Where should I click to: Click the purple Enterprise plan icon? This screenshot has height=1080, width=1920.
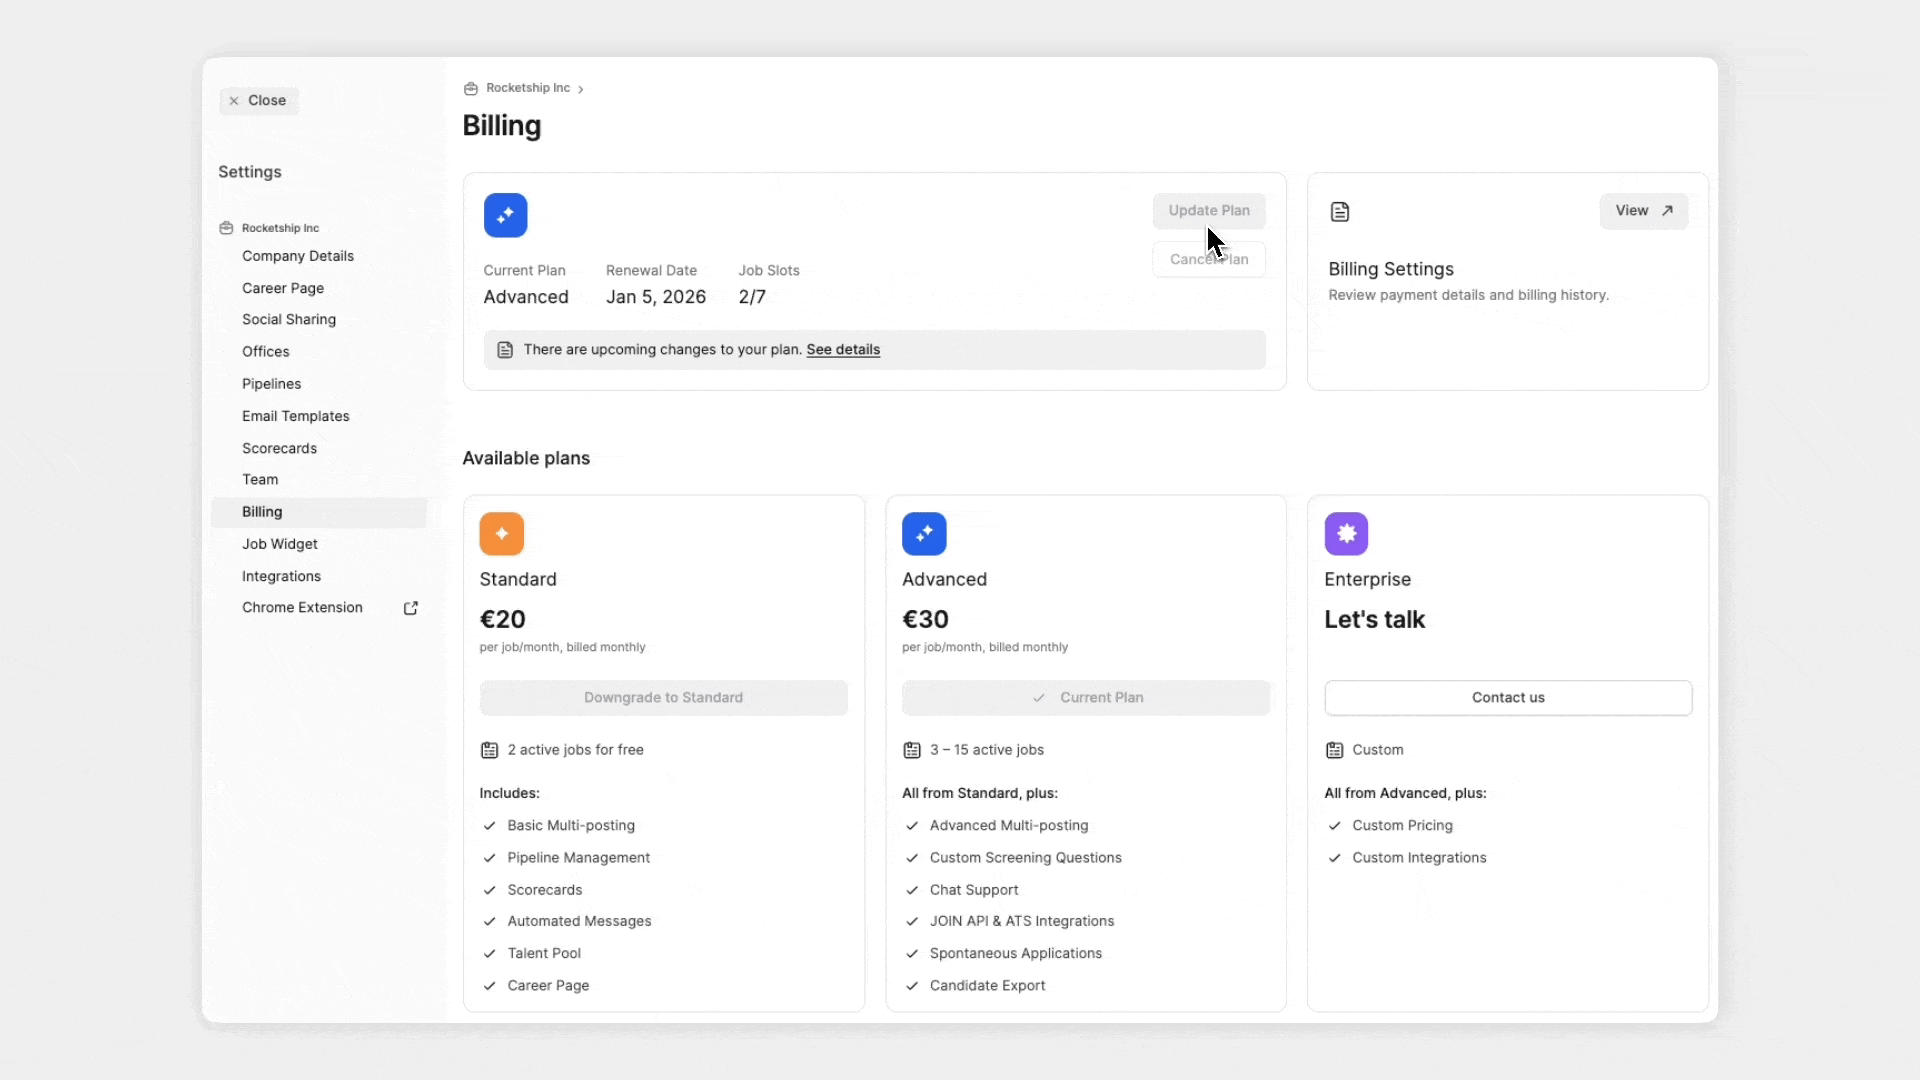(1346, 534)
